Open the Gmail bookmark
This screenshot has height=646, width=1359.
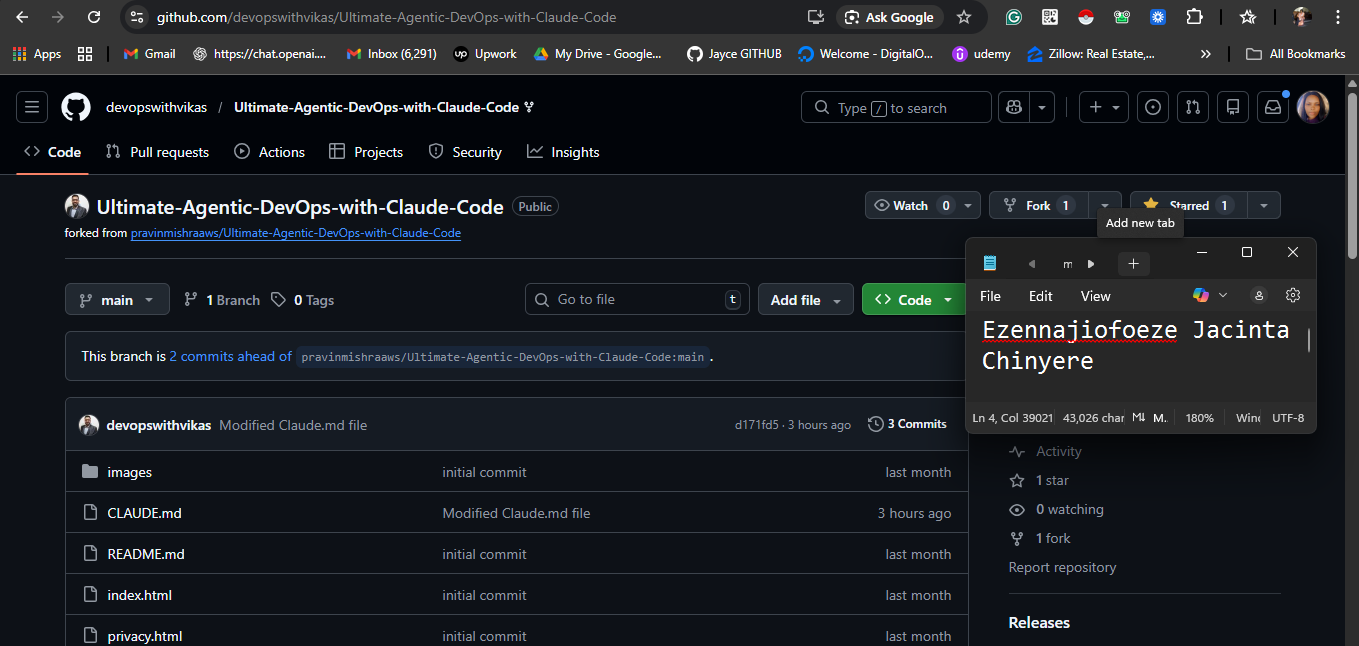tap(149, 54)
